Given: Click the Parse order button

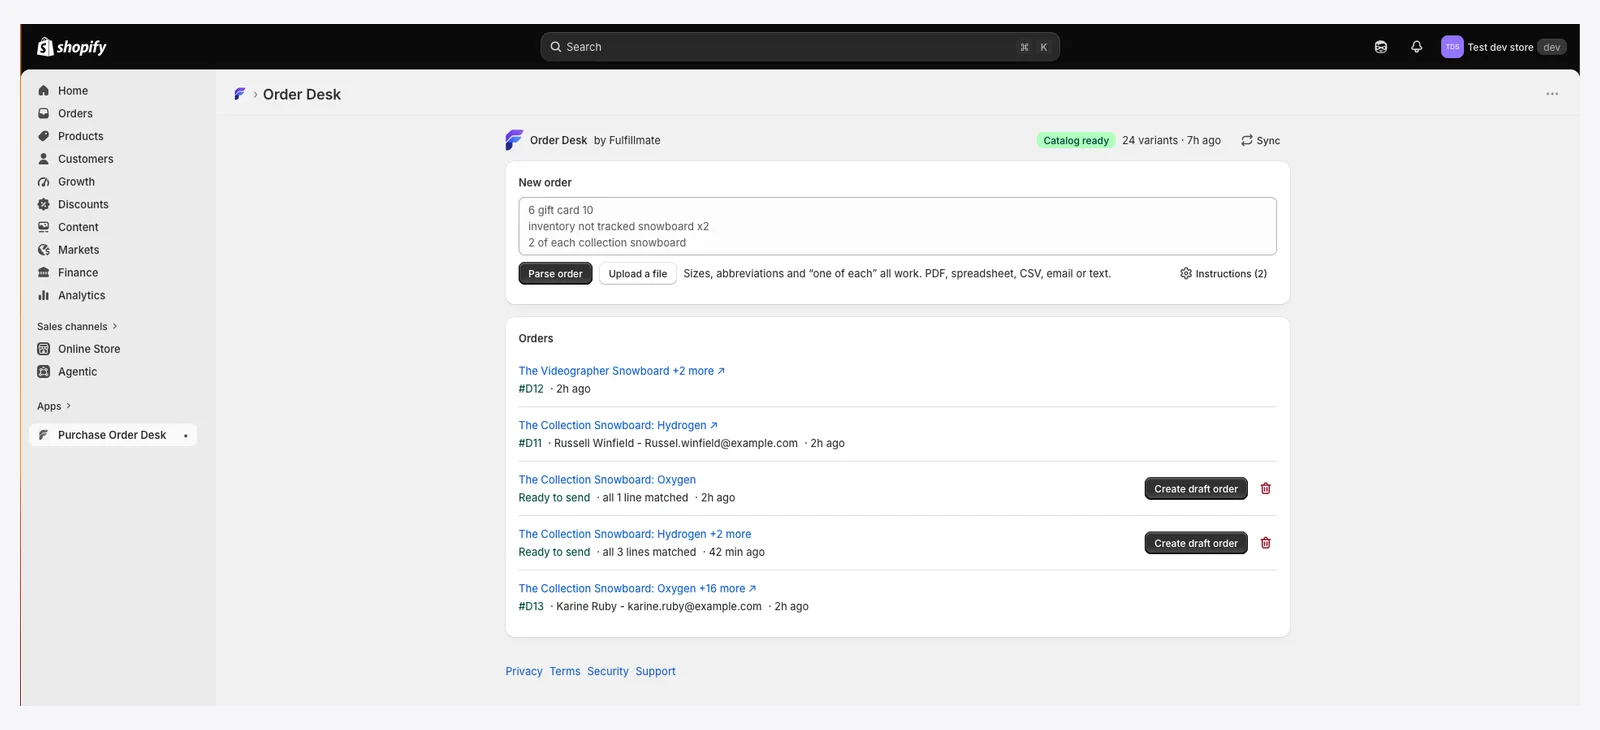Looking at the screenshot, I should pyautogui.click(x=555, y=274).
